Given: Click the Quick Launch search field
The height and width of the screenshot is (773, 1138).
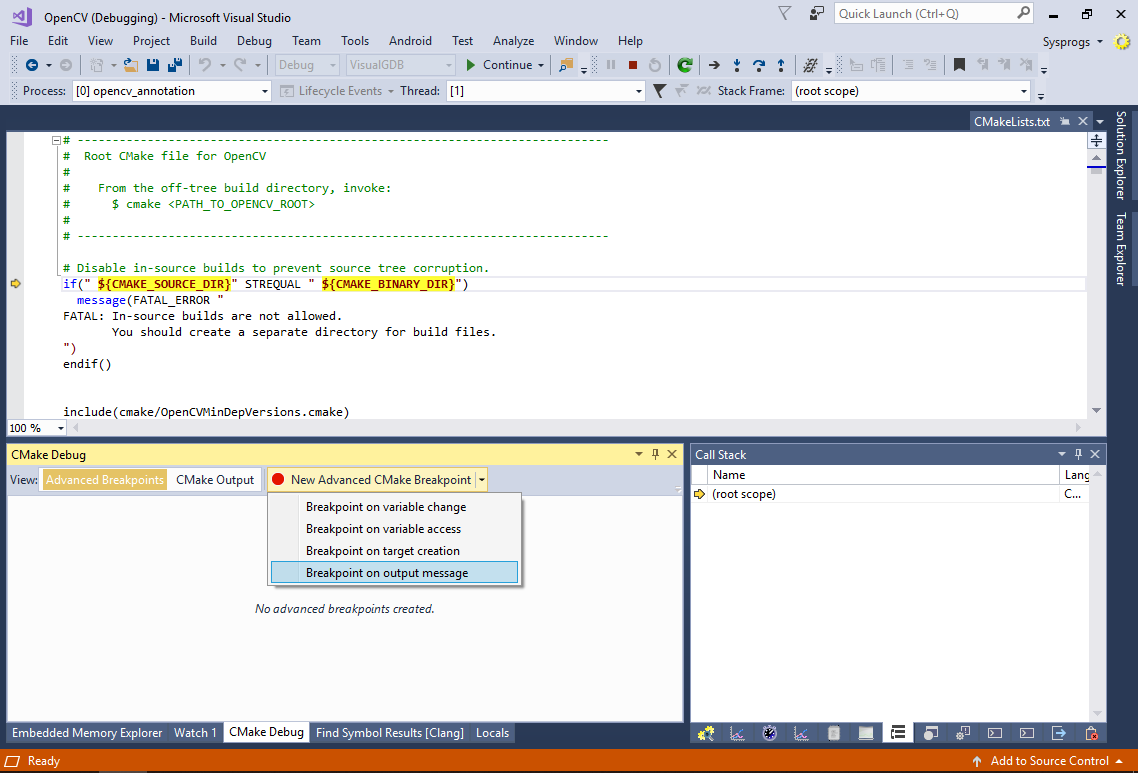Looking at the screenshot, I should click(x=925, y=13).
